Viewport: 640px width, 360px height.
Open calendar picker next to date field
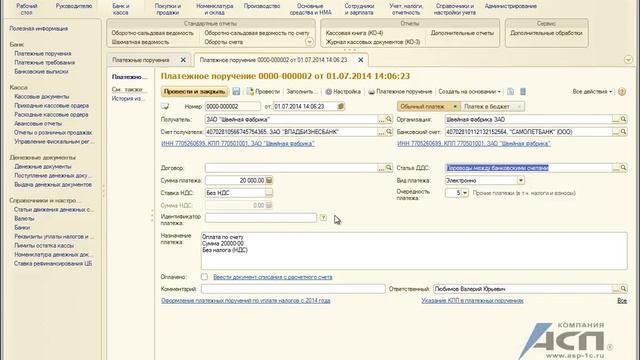coord(341,107)
